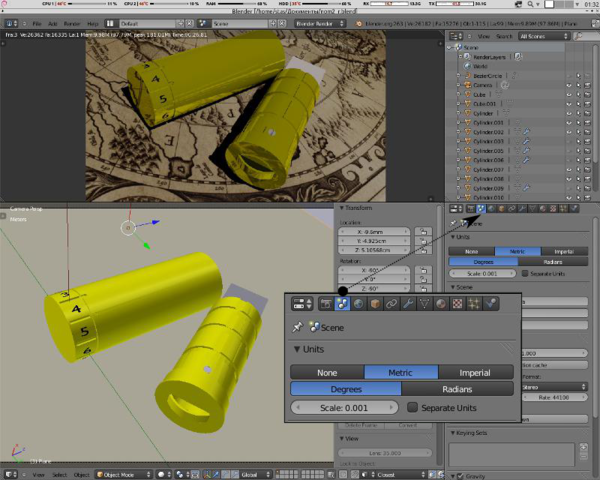This screenshot has width=600, height=480.
Task: Select Imperial units in enlarged callout
Action: coord(475,372)
